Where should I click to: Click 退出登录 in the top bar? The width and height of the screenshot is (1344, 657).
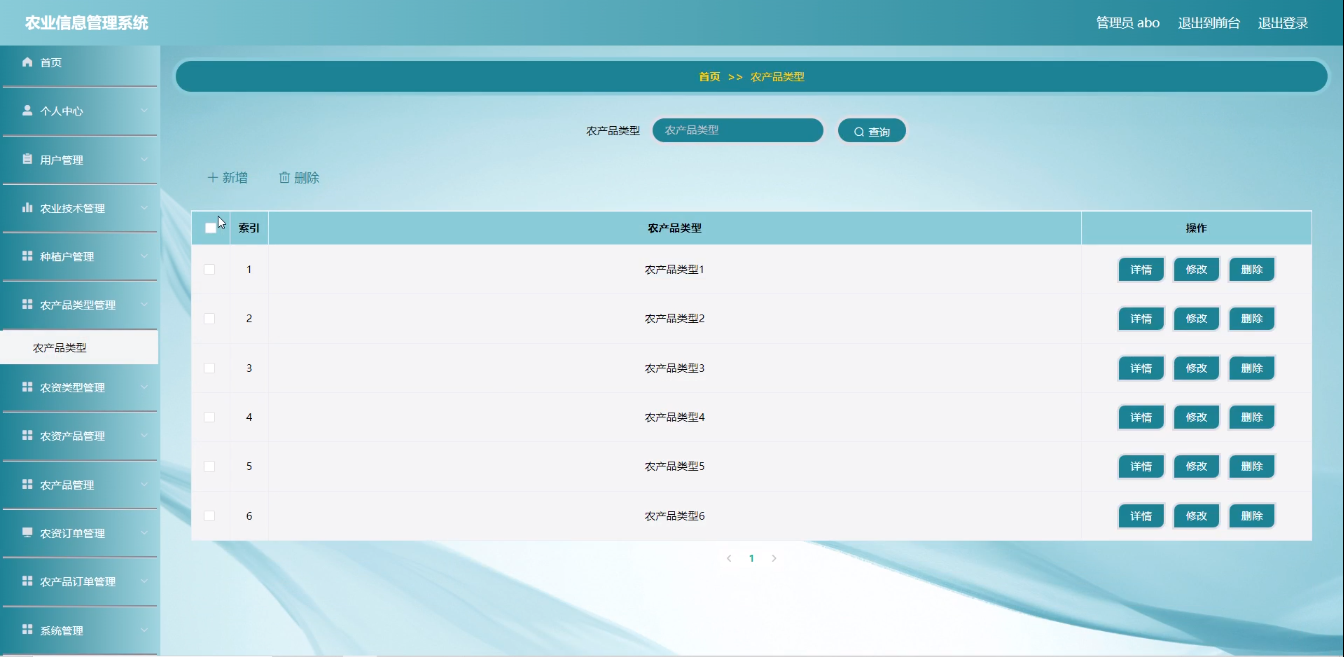click(1283, 23)
